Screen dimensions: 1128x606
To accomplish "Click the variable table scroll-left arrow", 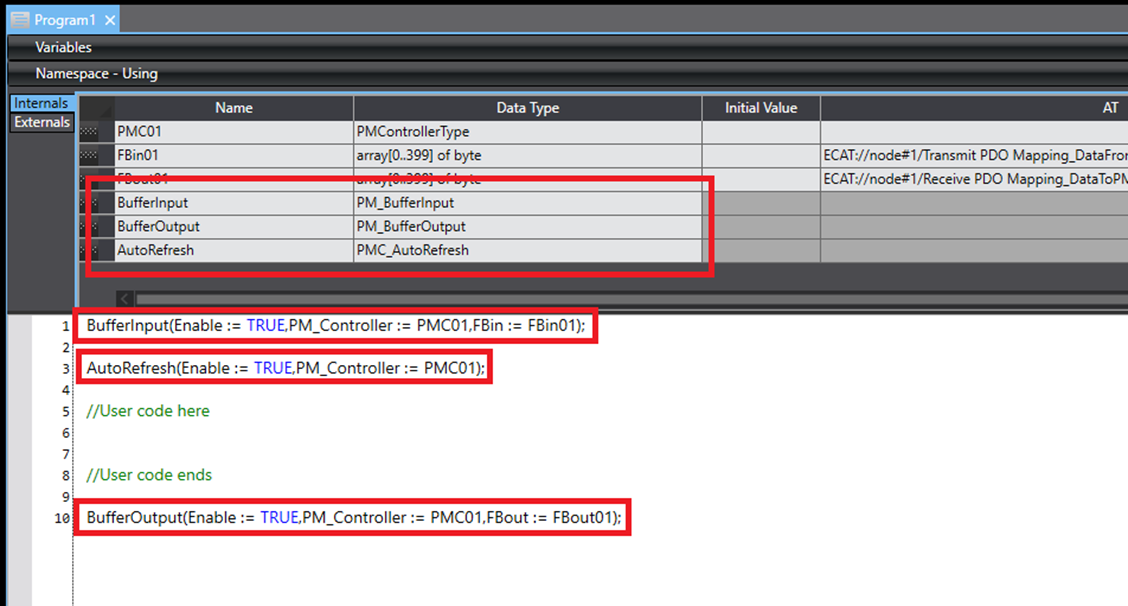I will (125, 299).
